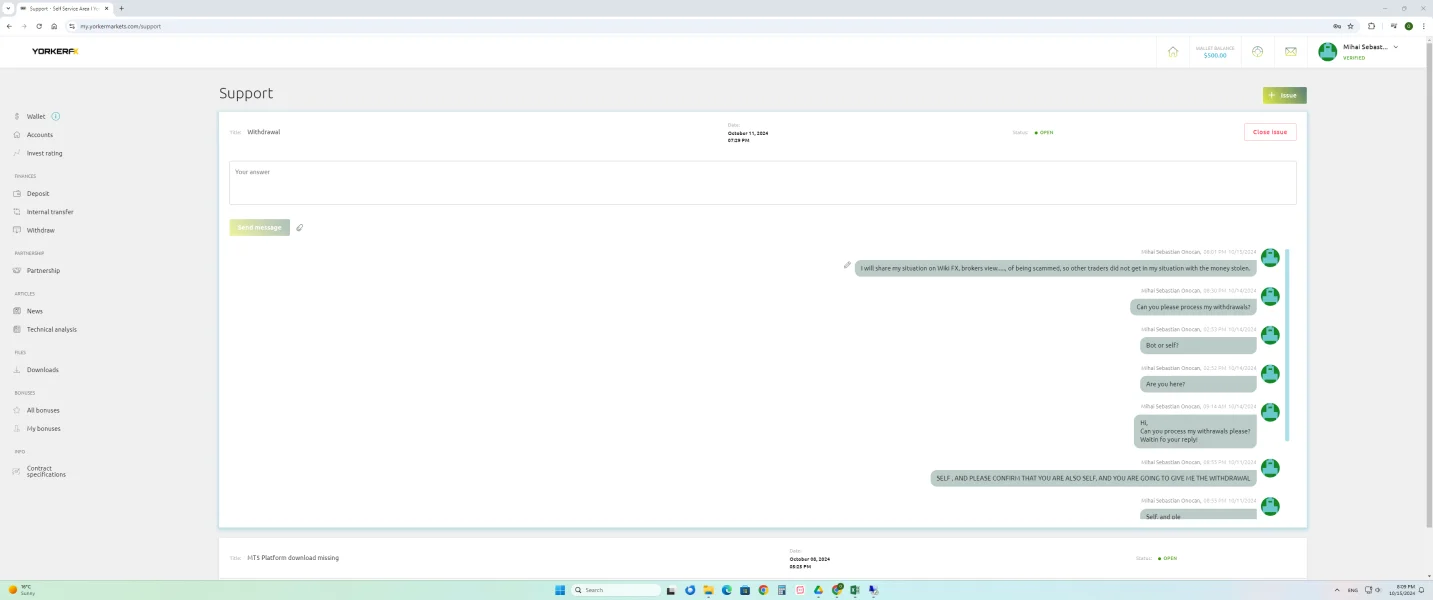Create a new ticket with + Issue button
Image resolution: width=1433 pixels, height=600 pixels.
tap(1284, 95)
